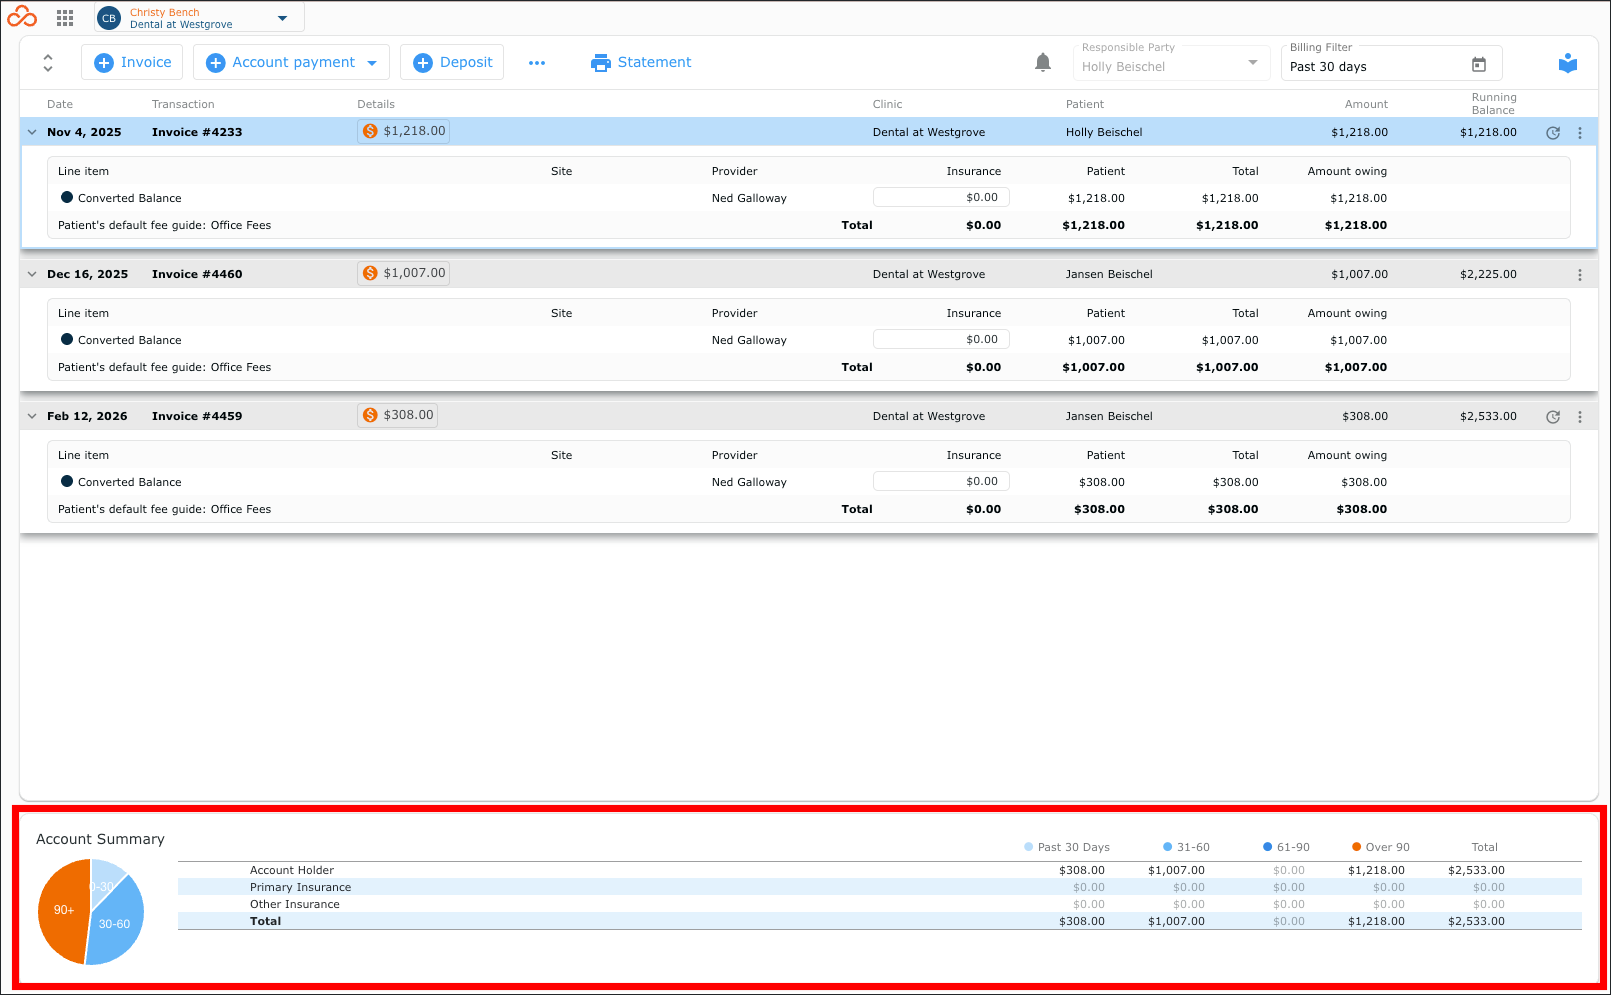Open Christy Bench clinic dropdown arrow
The image size is (1611, 995).
(282, 18)
